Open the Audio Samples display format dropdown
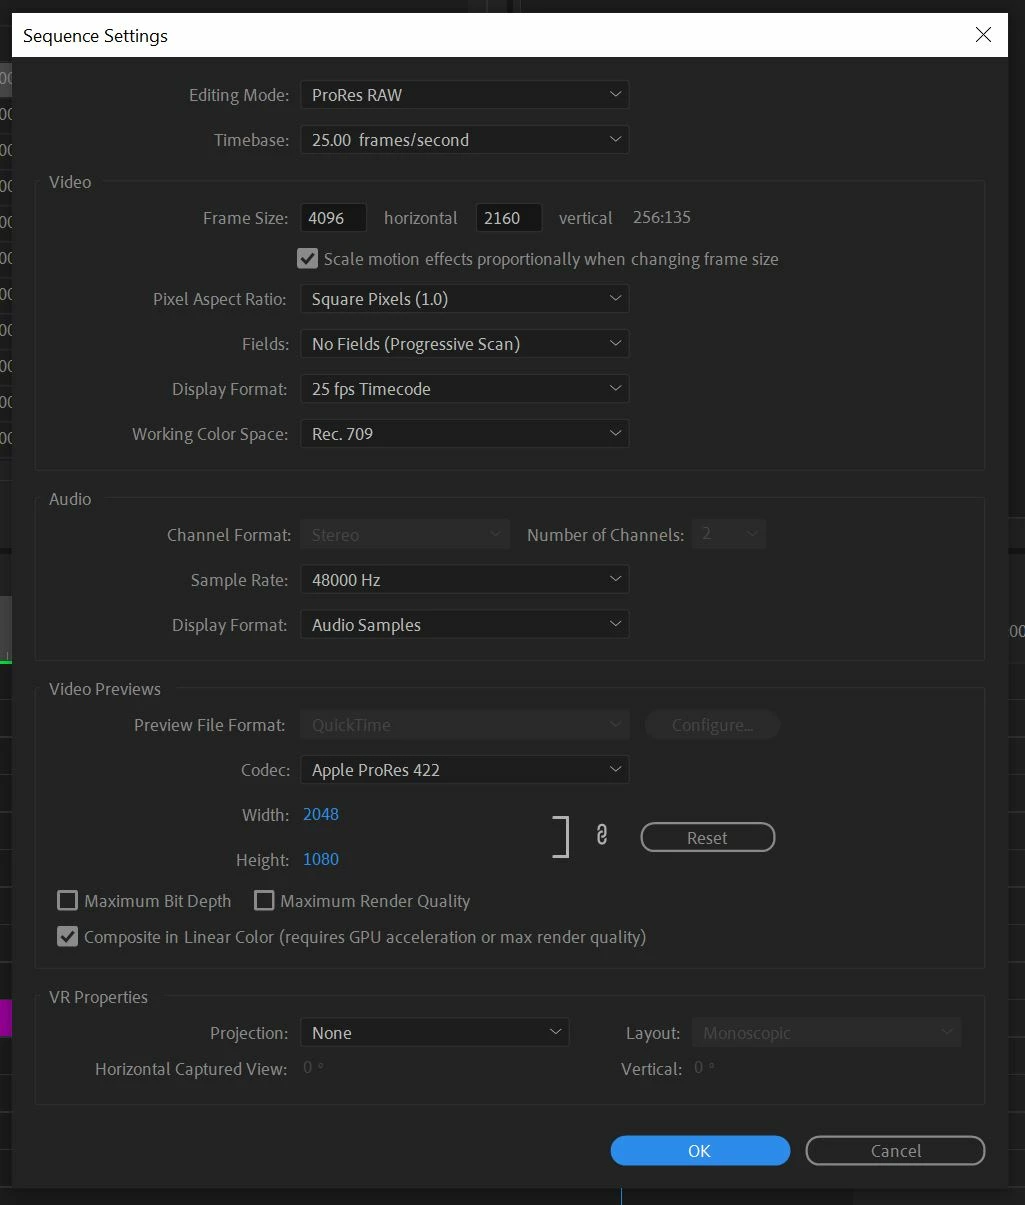The height and width of the screenshot is (1205, 1025). click(x=464, y=625)
